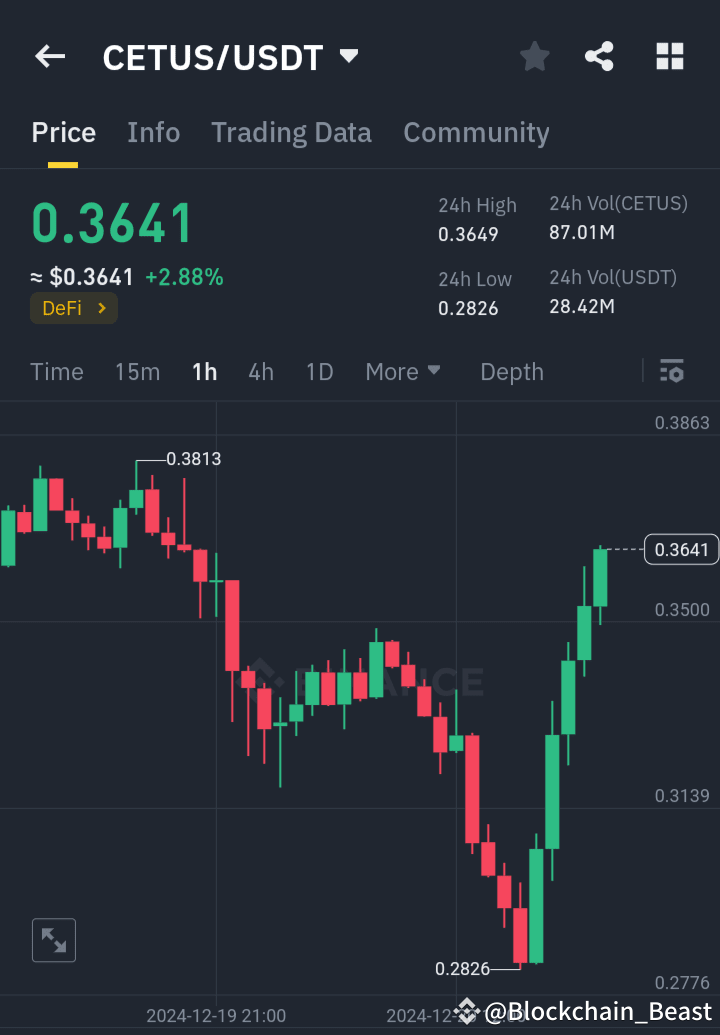Tap the Blockchain_Beast diamond logo
The image size is (720, 1035).
pyautogui.click(x=466, y=1011)
